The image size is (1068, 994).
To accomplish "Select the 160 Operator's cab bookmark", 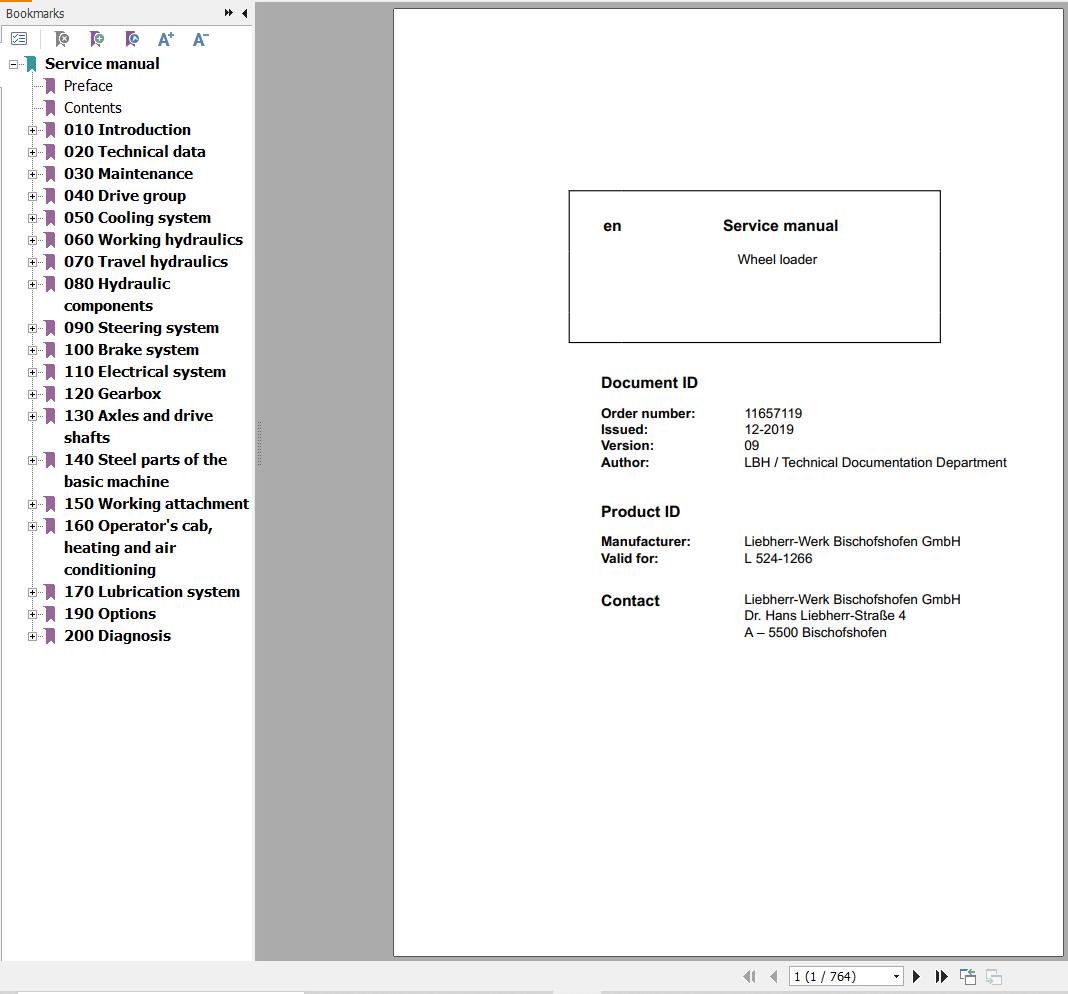I will 138,548.
